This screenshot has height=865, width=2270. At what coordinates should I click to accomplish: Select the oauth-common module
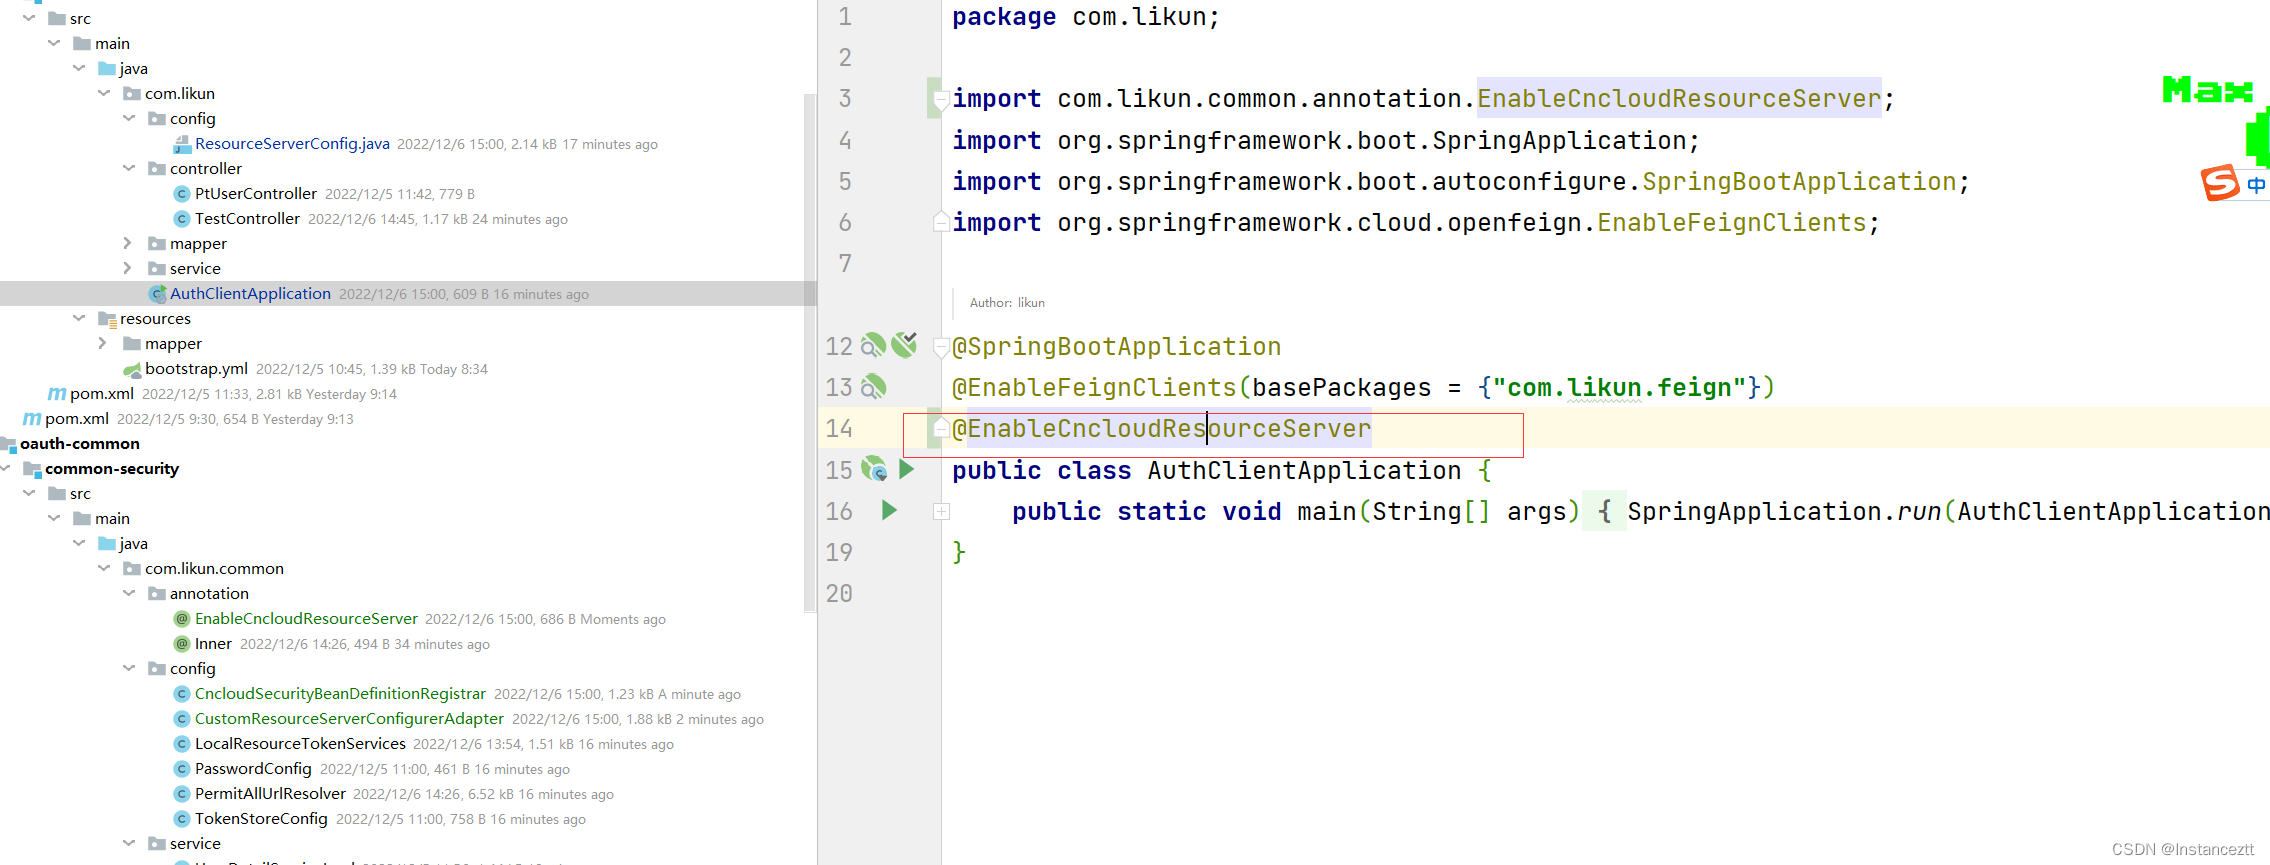(80, 443)
